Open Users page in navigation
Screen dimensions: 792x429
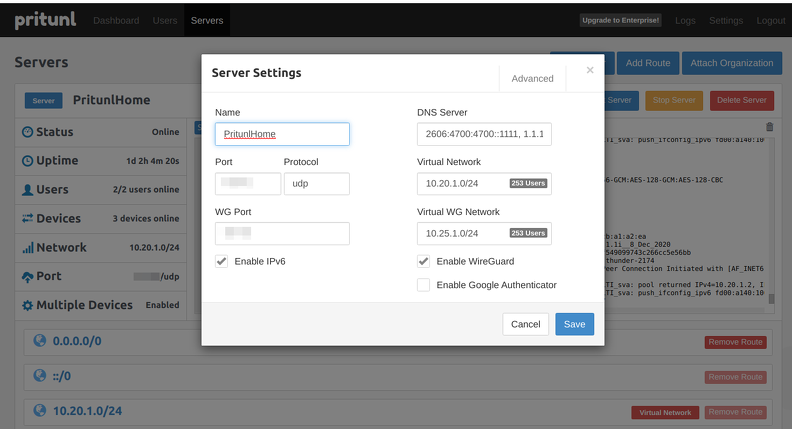click(x=165, y=21)
